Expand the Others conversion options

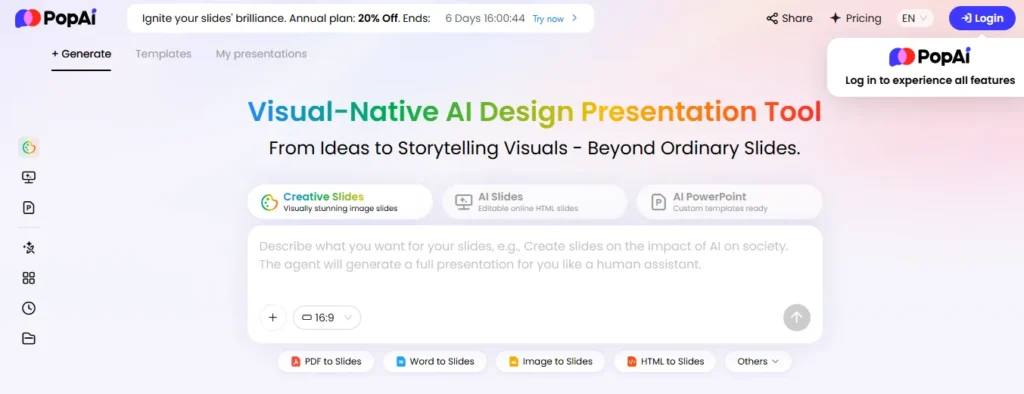pos(758,361)
